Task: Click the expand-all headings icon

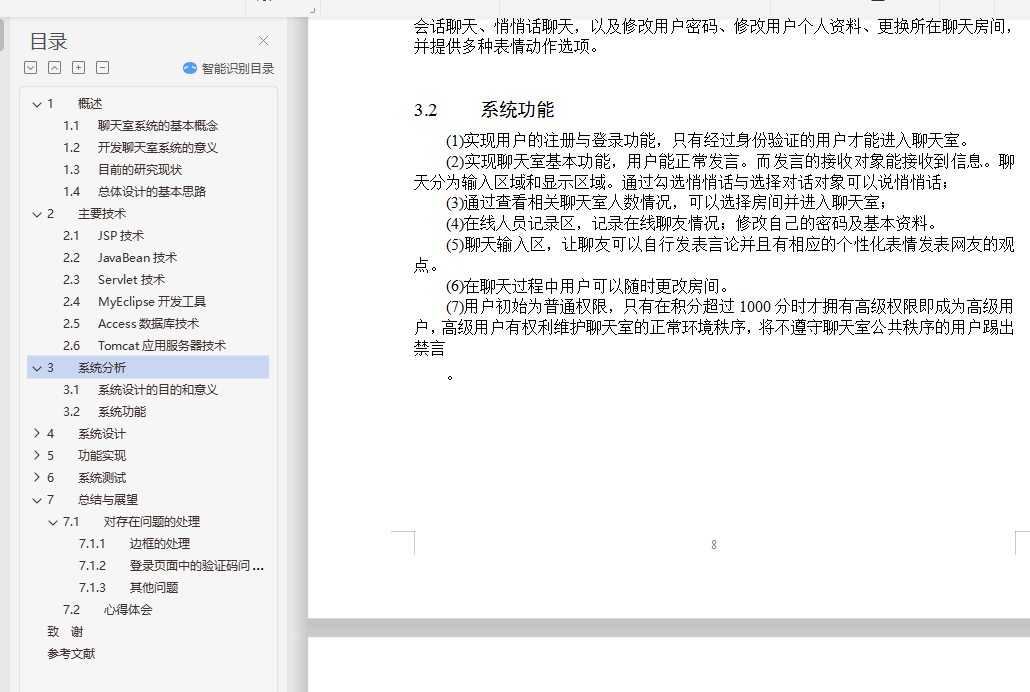Action: pyautogui.click(x=30, y=68)
